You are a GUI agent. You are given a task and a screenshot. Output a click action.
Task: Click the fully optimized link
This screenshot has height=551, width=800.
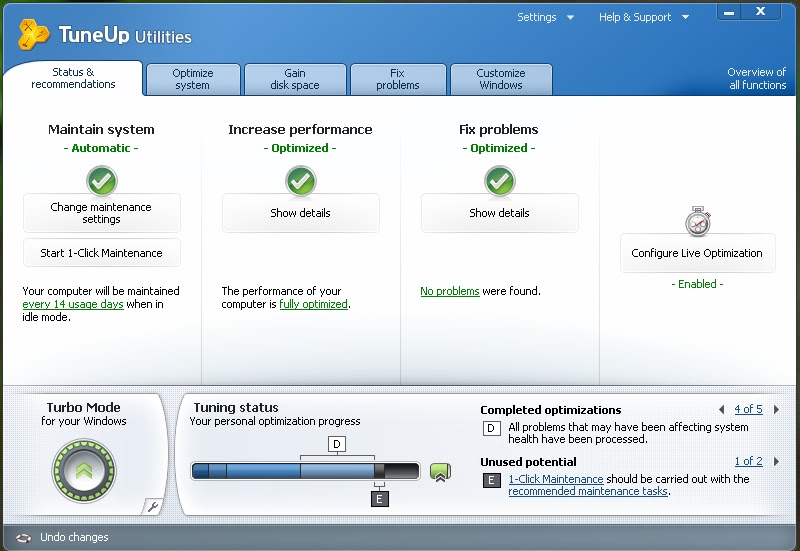pyautogui.click(x=313, y=304)
